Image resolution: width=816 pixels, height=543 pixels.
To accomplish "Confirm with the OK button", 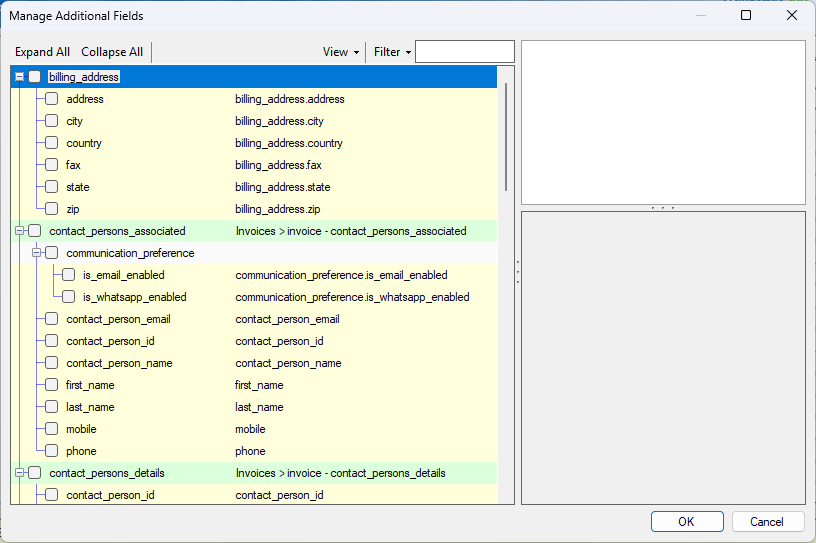I will click(687, 522).
